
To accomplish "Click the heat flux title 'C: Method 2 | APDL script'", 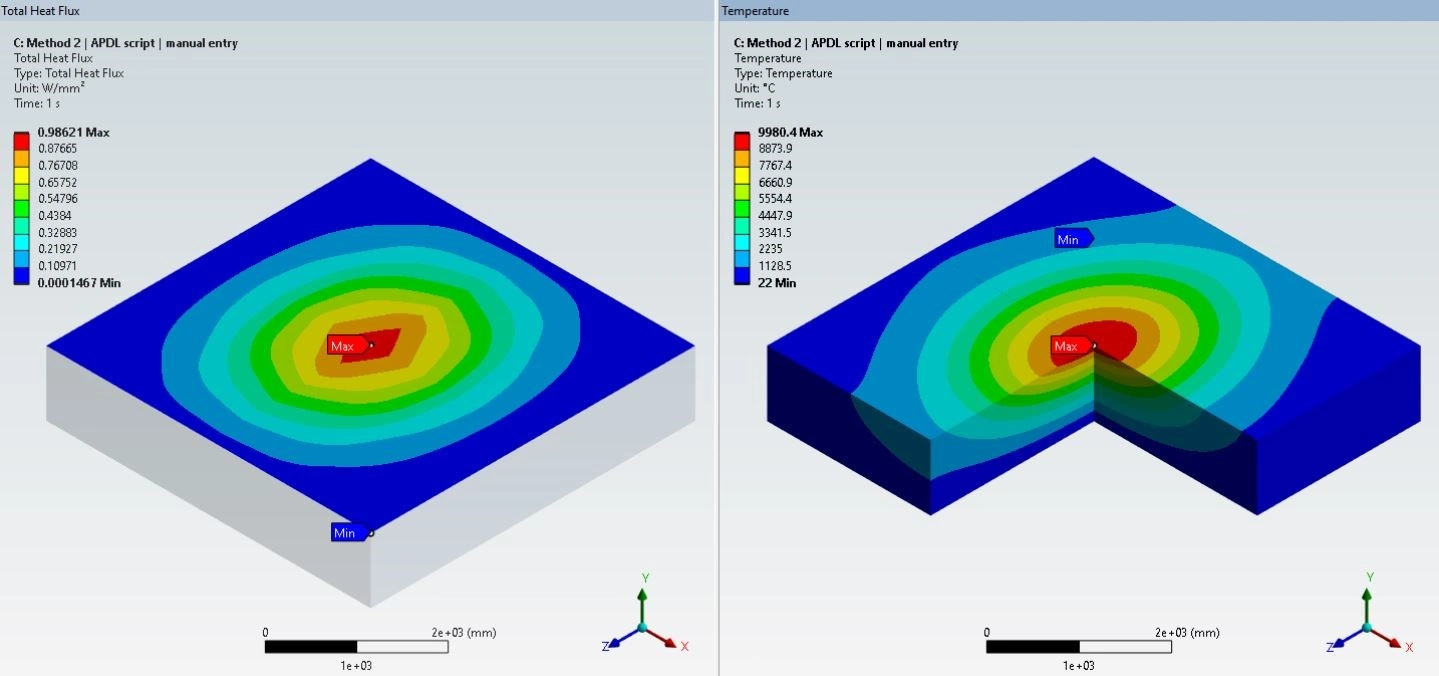I will tap(84, 43).
